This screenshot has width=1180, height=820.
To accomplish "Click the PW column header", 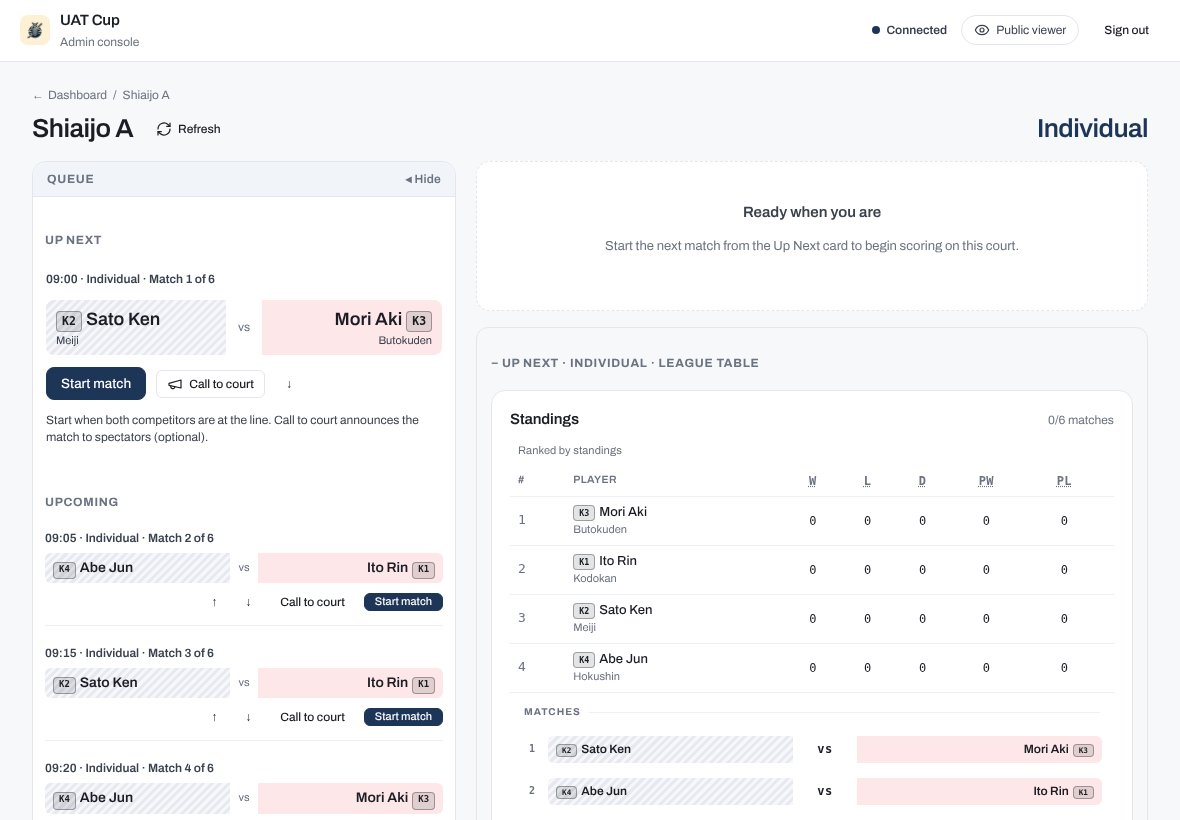I will pos(986,481).
